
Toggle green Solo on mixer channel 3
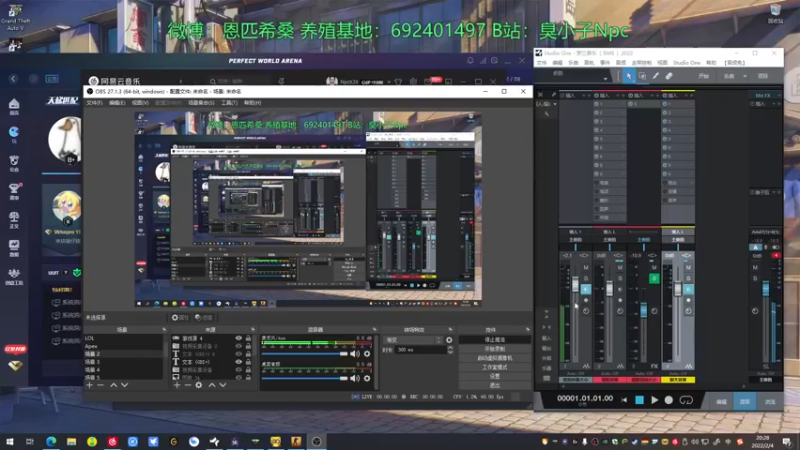[x=654, y=279]
